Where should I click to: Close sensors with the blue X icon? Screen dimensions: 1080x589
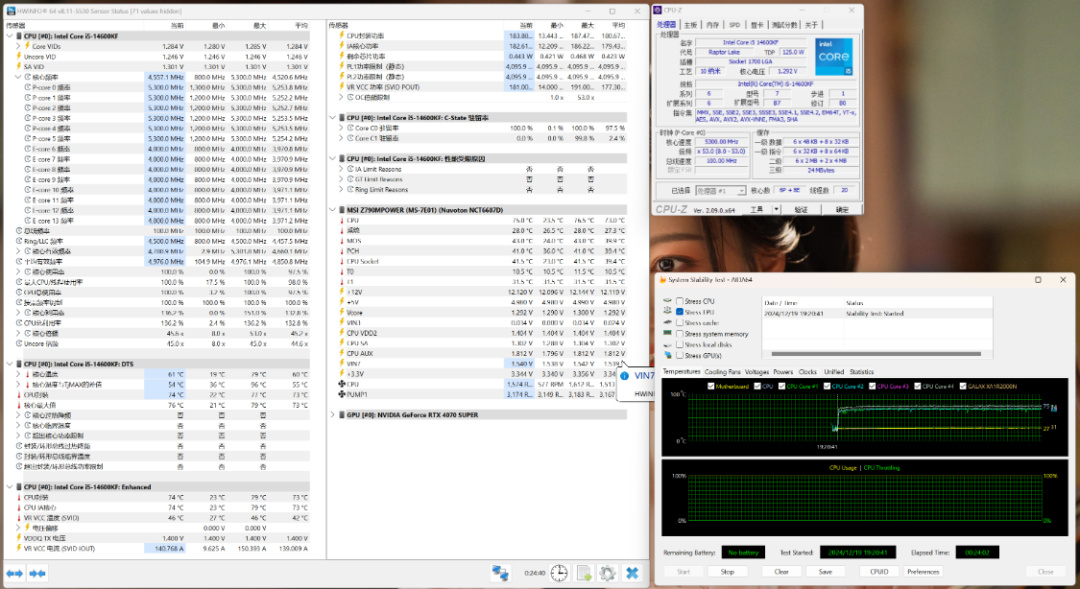[x=632, y=573]
